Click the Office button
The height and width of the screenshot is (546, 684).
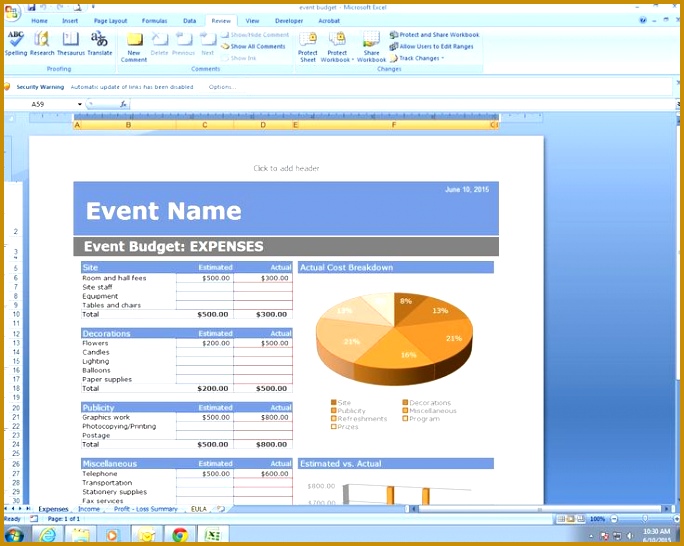pyautogui.click(x=12, y=12)
